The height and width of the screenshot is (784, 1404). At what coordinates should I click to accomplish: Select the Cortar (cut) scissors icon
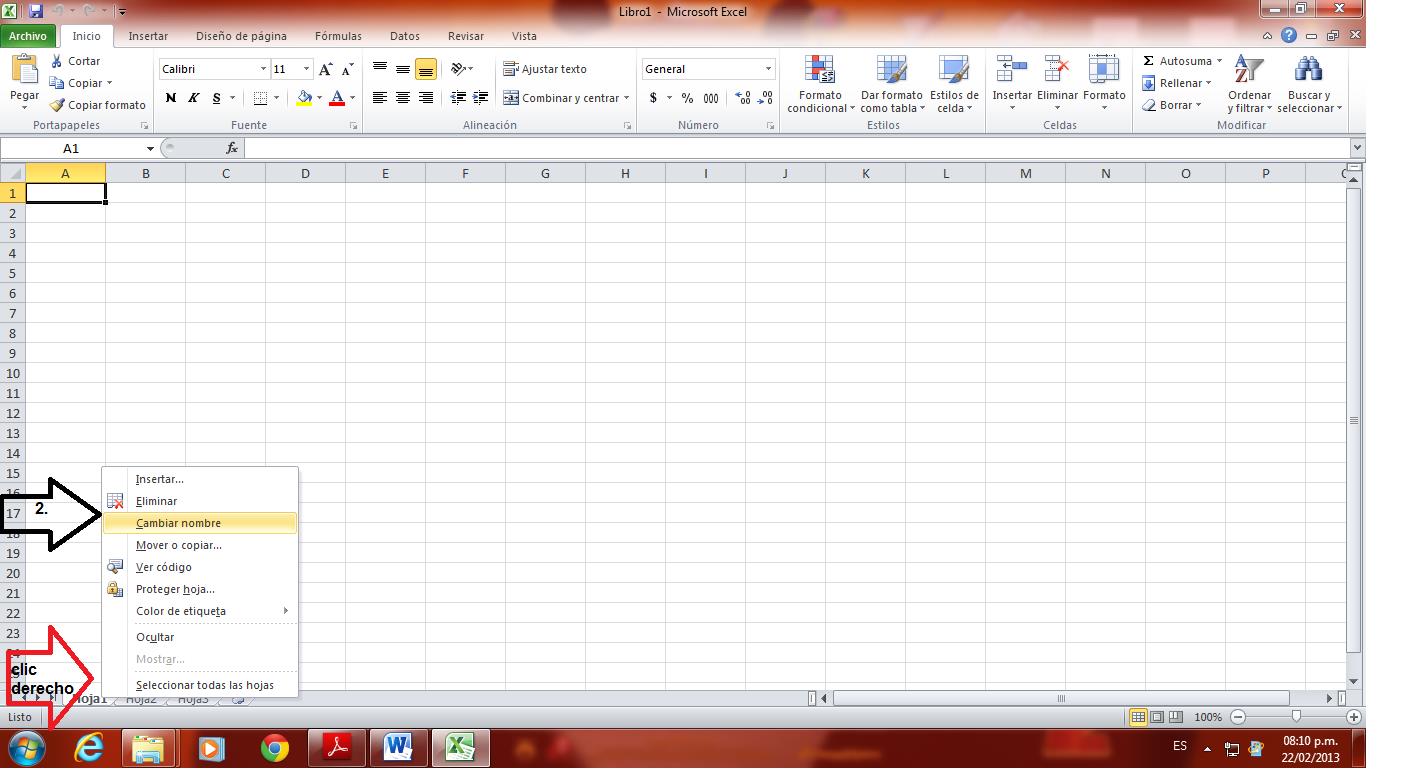coord(57,60)
